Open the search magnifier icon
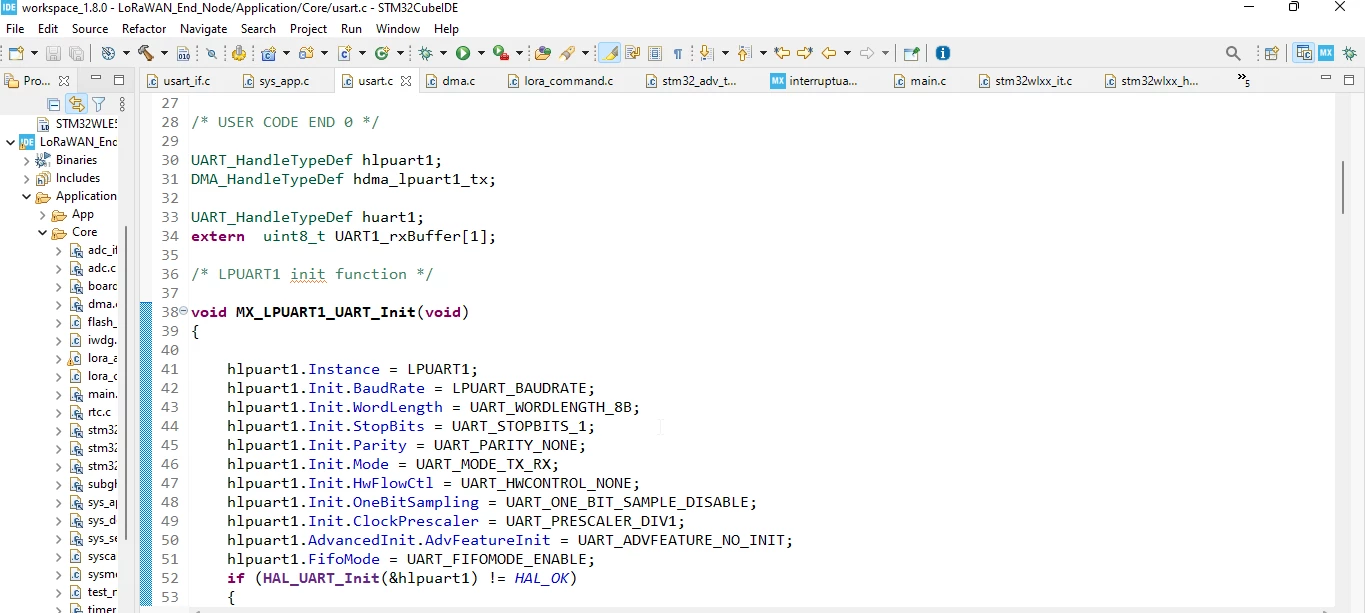The height and width of the screenshot is (613, 1365). pyautogui.click(x=1233, y=53)
